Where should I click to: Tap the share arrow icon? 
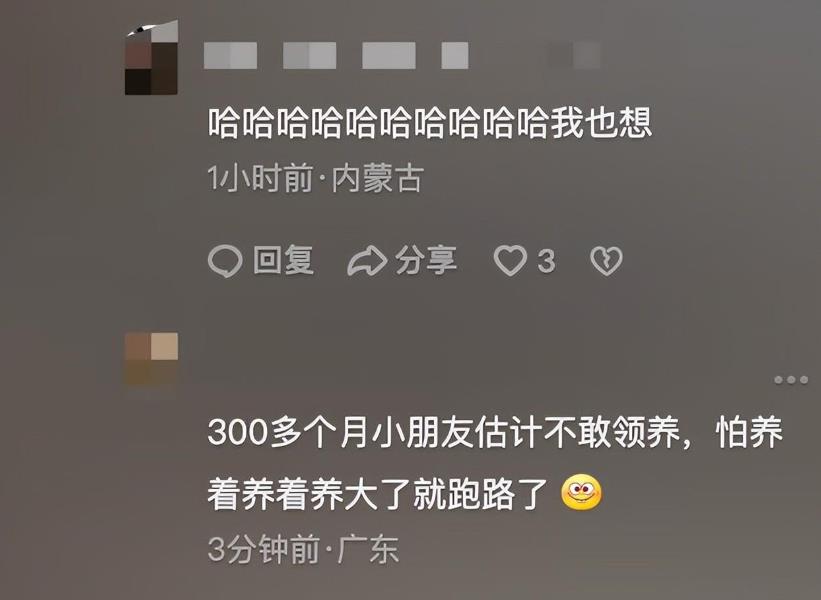point(367,261)
